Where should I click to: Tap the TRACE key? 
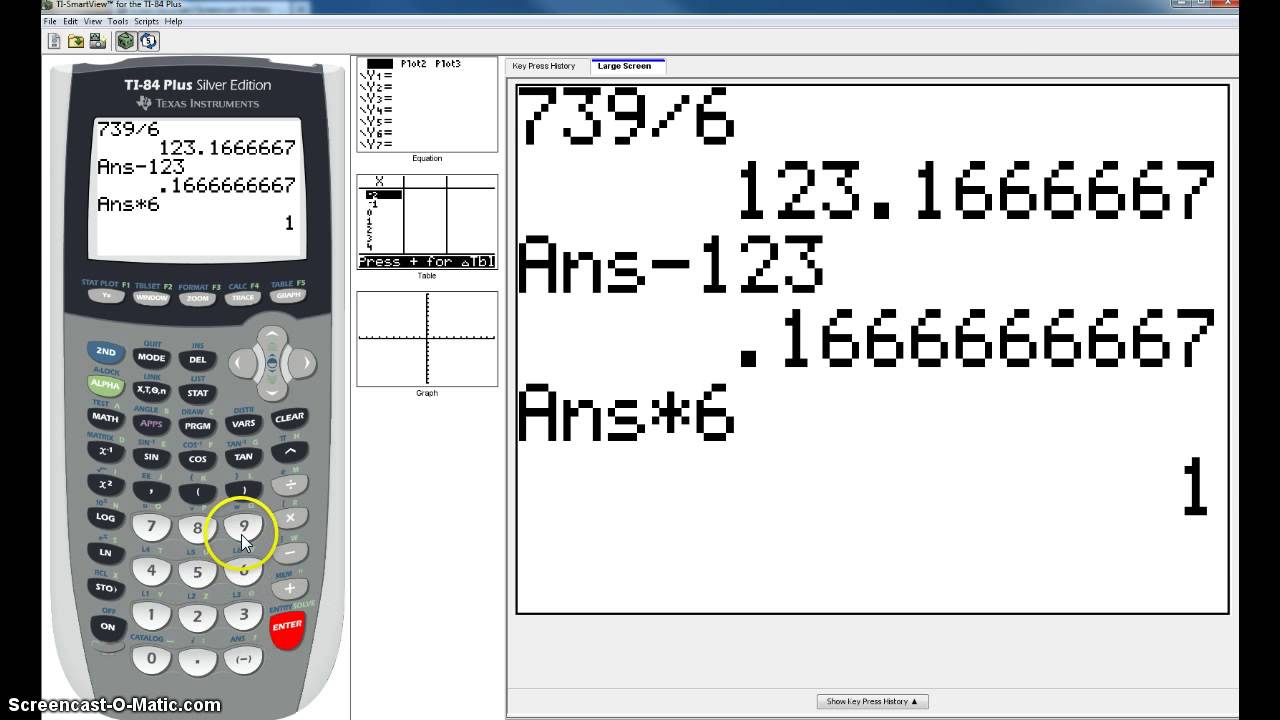[x=242, y=298]
